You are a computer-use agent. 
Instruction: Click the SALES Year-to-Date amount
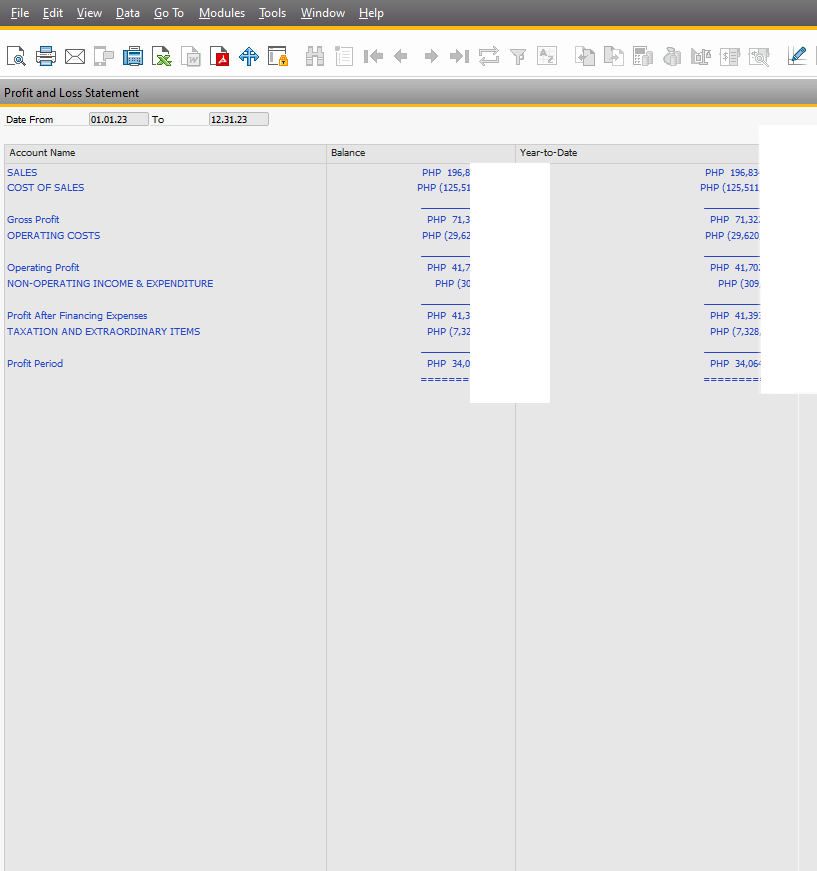pyautogui.click(x=732, y=173)
